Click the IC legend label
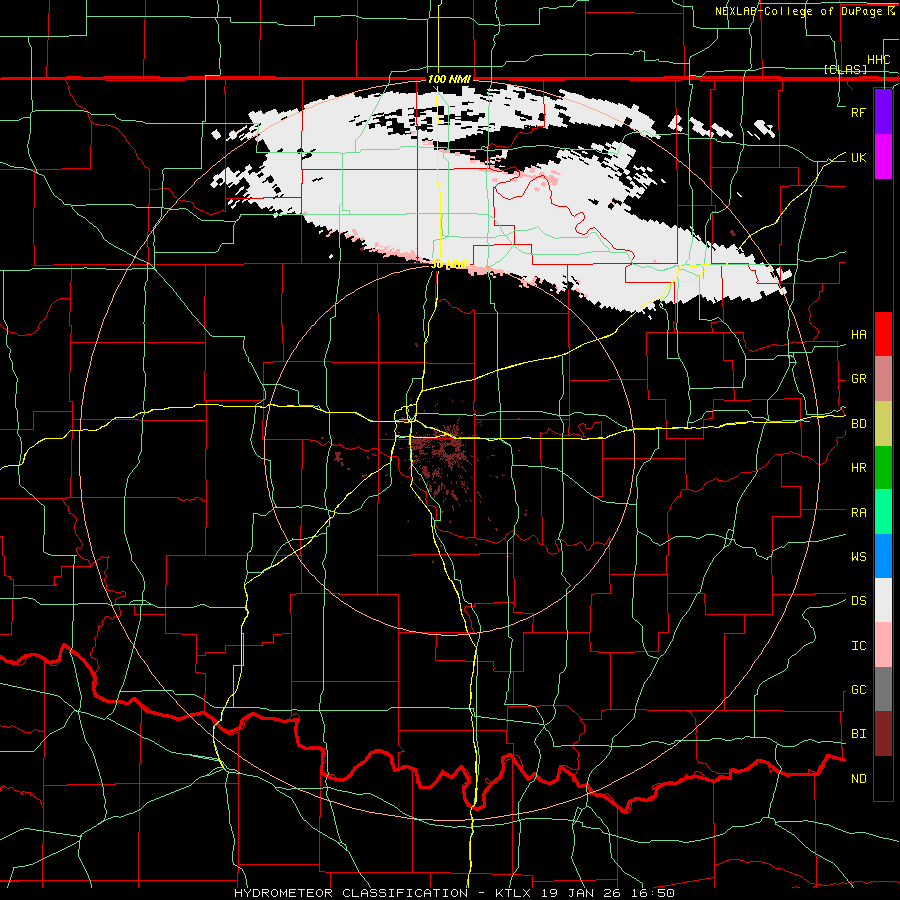The width and height of the screenshot is (900, 900). 858,646
